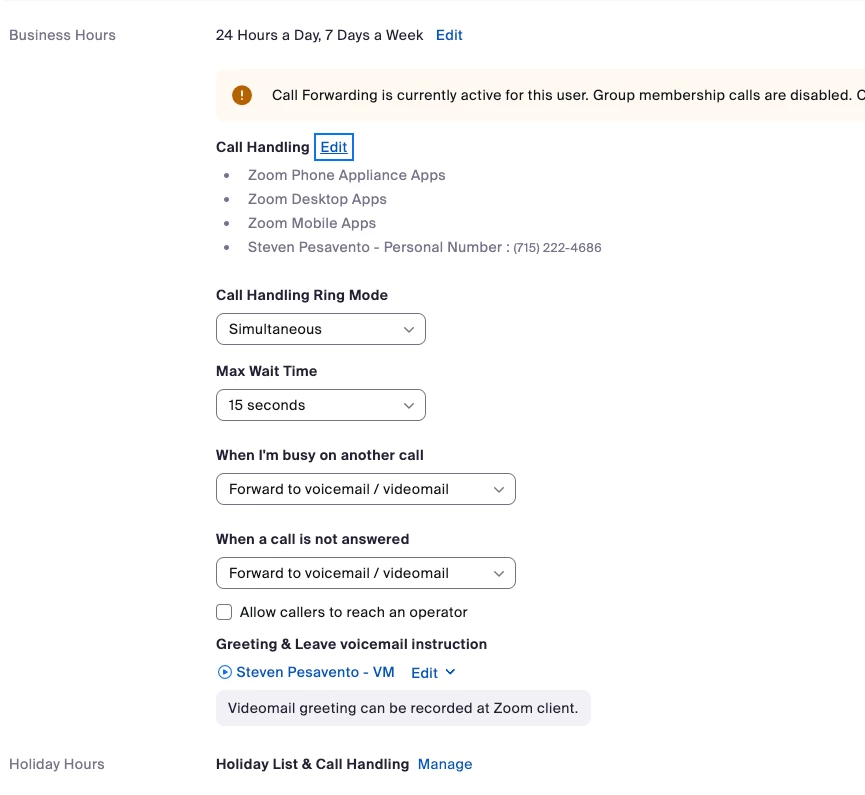Play the Steven Pesavento VM greeting
Viewport: 865px width, 795px height.
pos(225,673)
